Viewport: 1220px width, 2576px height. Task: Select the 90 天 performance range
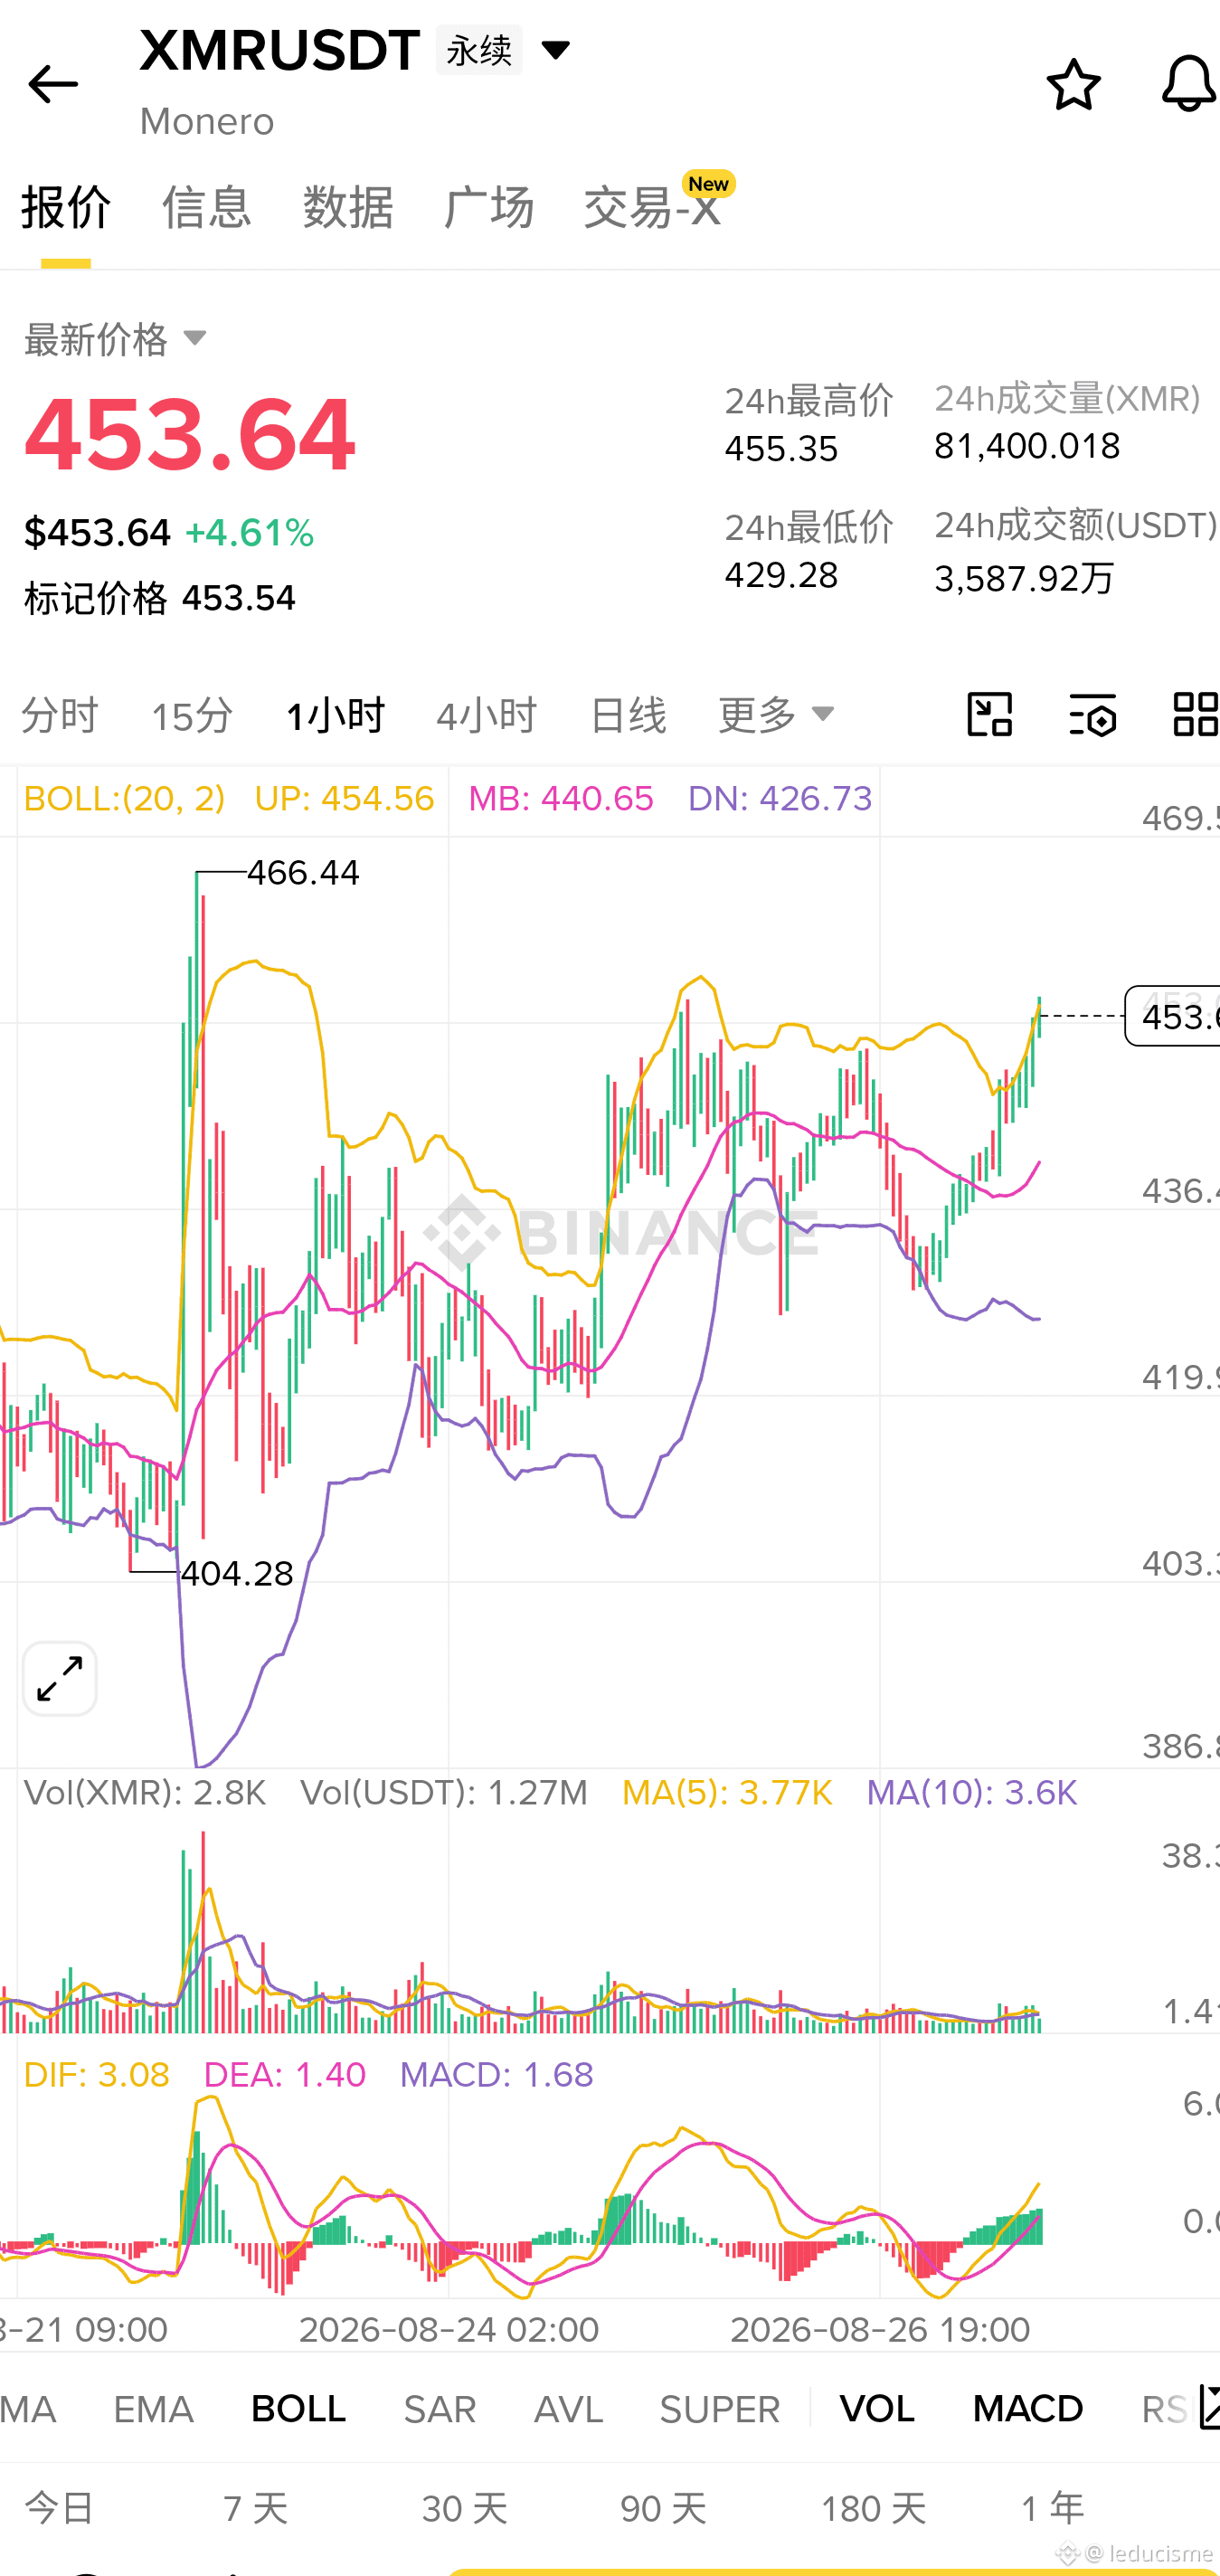click(x=663, y=2508)
